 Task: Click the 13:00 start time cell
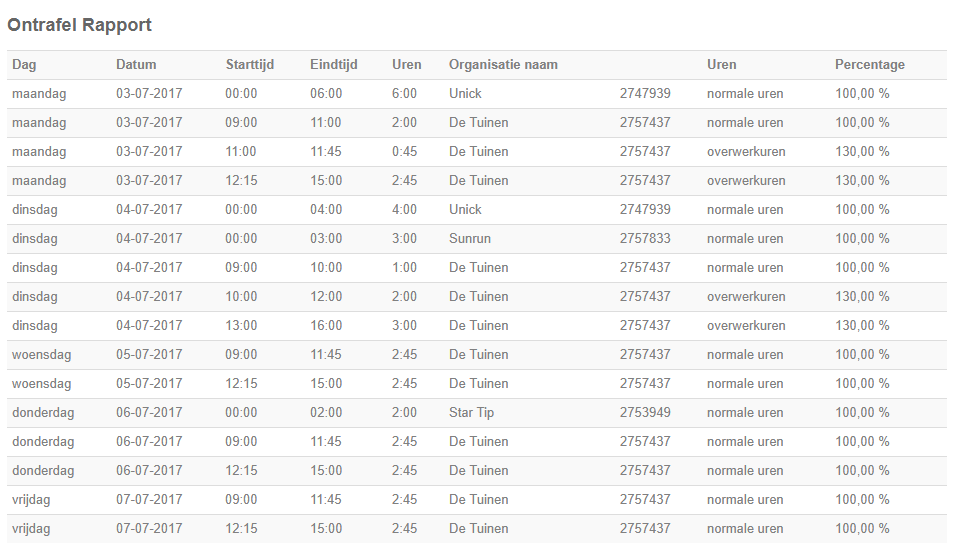point(241,326)
